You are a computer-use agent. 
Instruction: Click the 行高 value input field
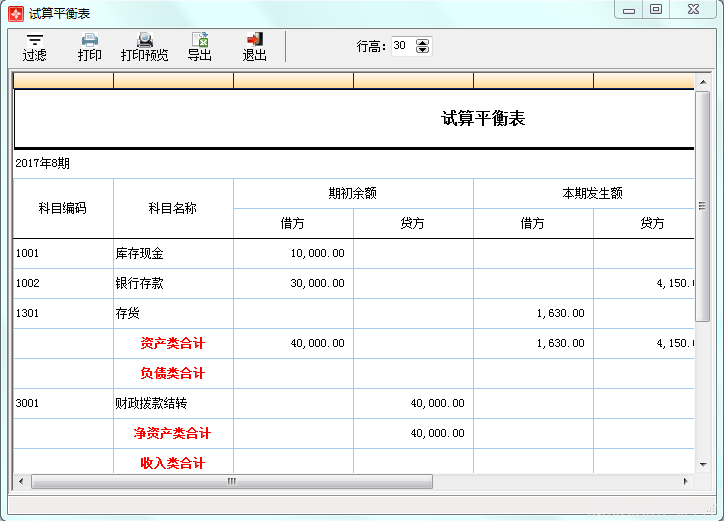point(401,46)
